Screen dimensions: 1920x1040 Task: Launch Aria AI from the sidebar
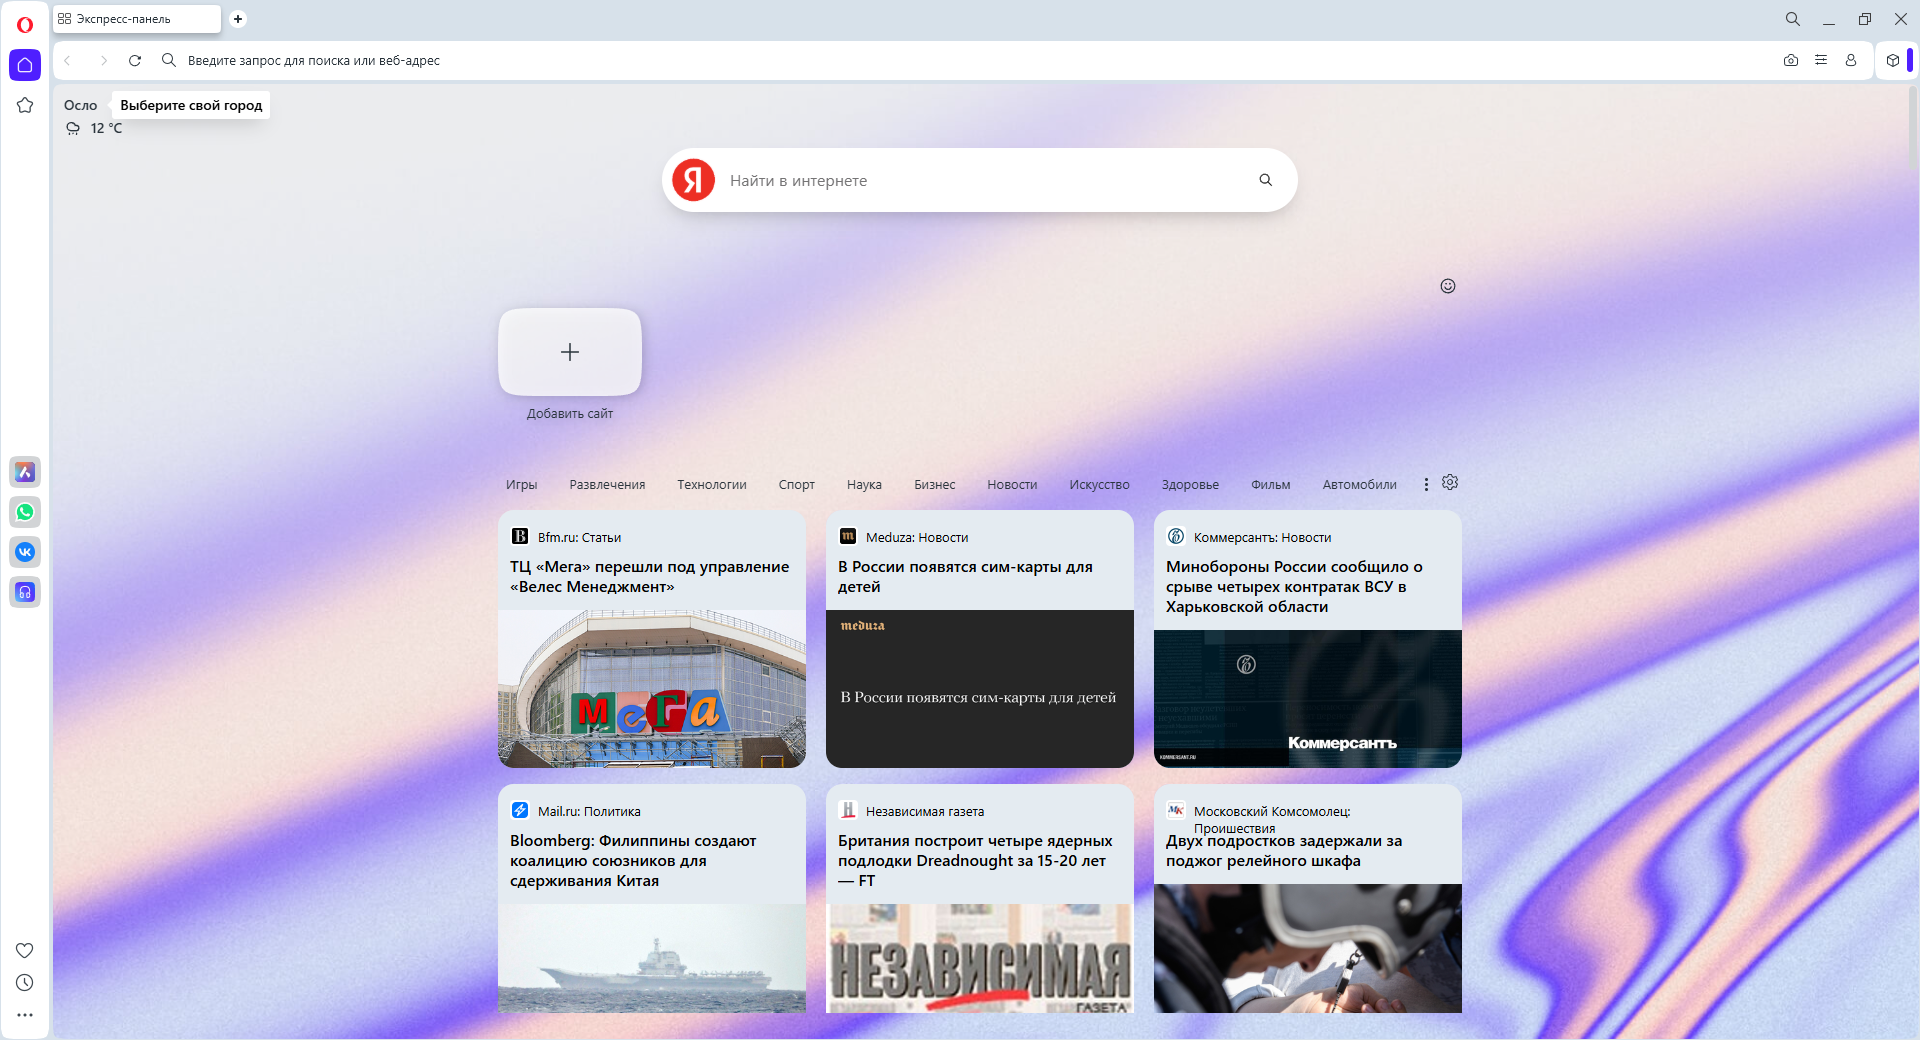click(x=25, y=472)
